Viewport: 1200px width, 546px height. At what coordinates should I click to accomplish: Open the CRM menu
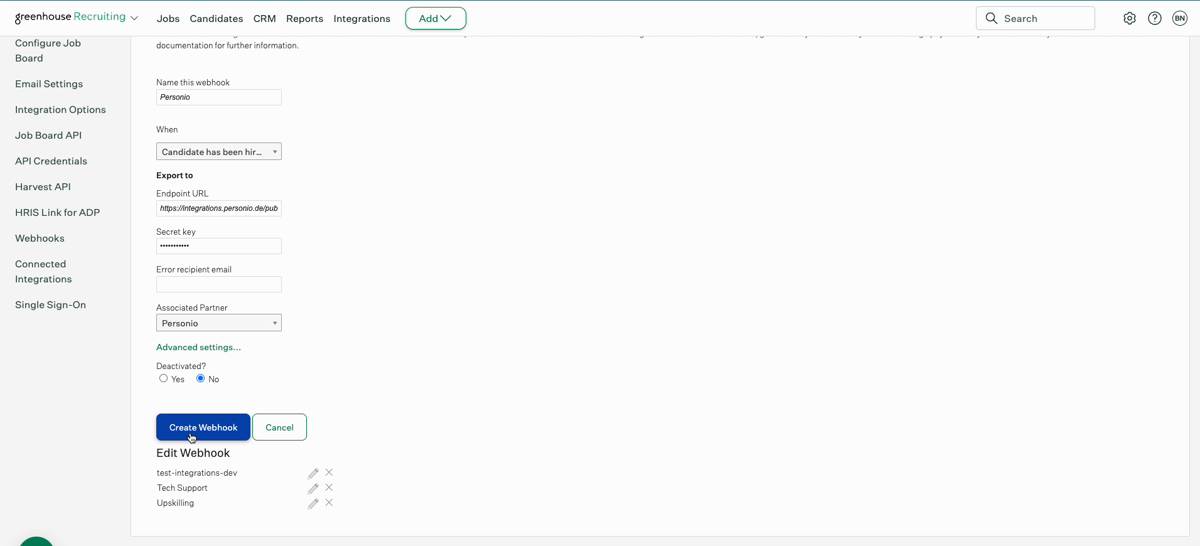[264, 18]
